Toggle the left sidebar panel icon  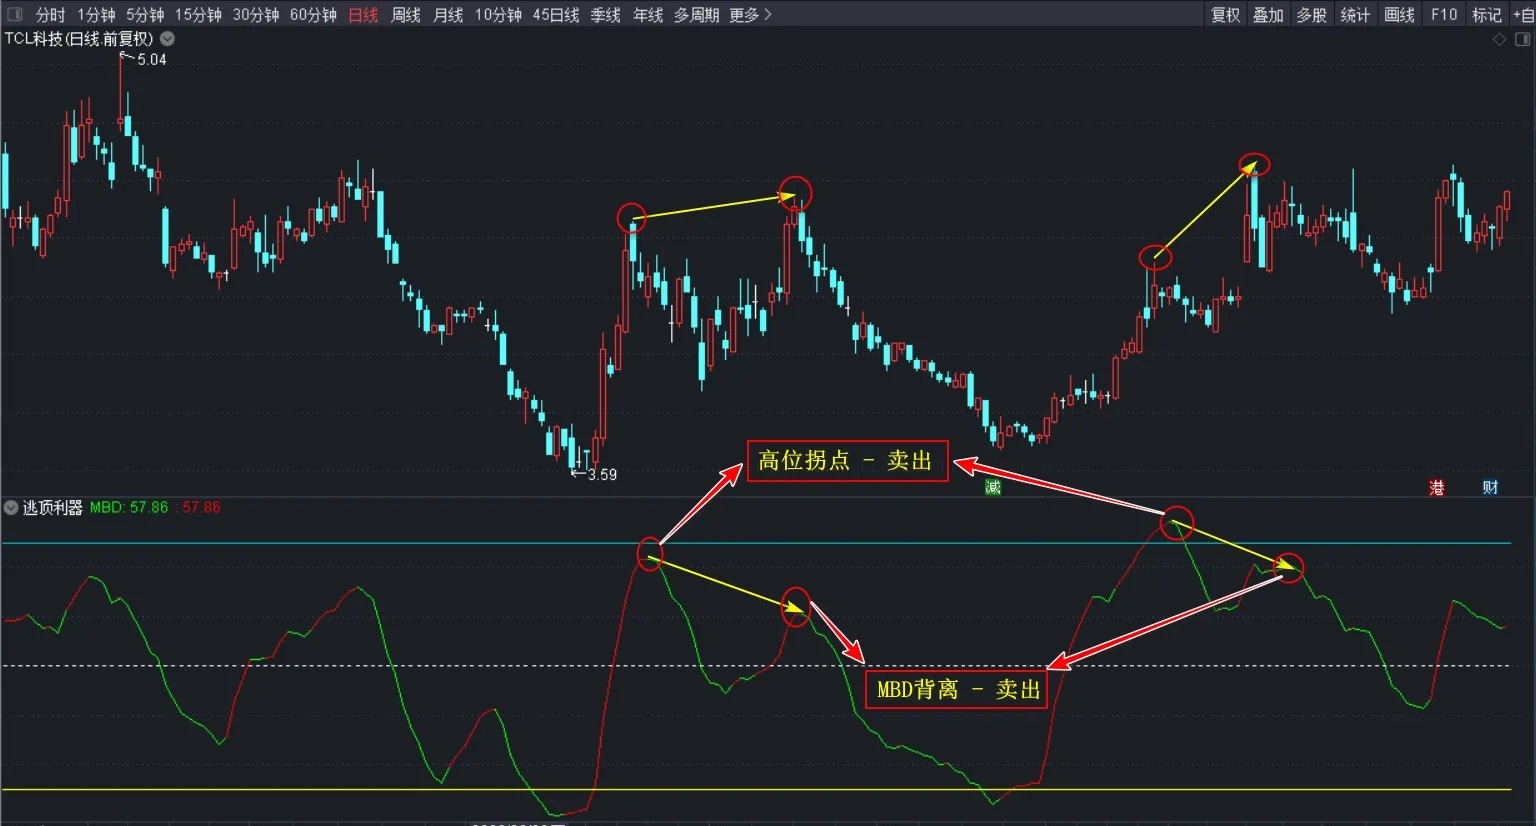click(x=14, y=14)
